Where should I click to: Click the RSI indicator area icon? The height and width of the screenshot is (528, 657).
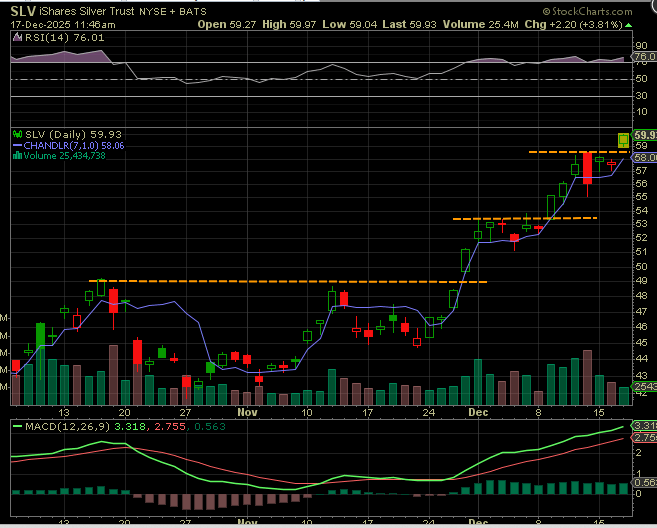[17, 37]
